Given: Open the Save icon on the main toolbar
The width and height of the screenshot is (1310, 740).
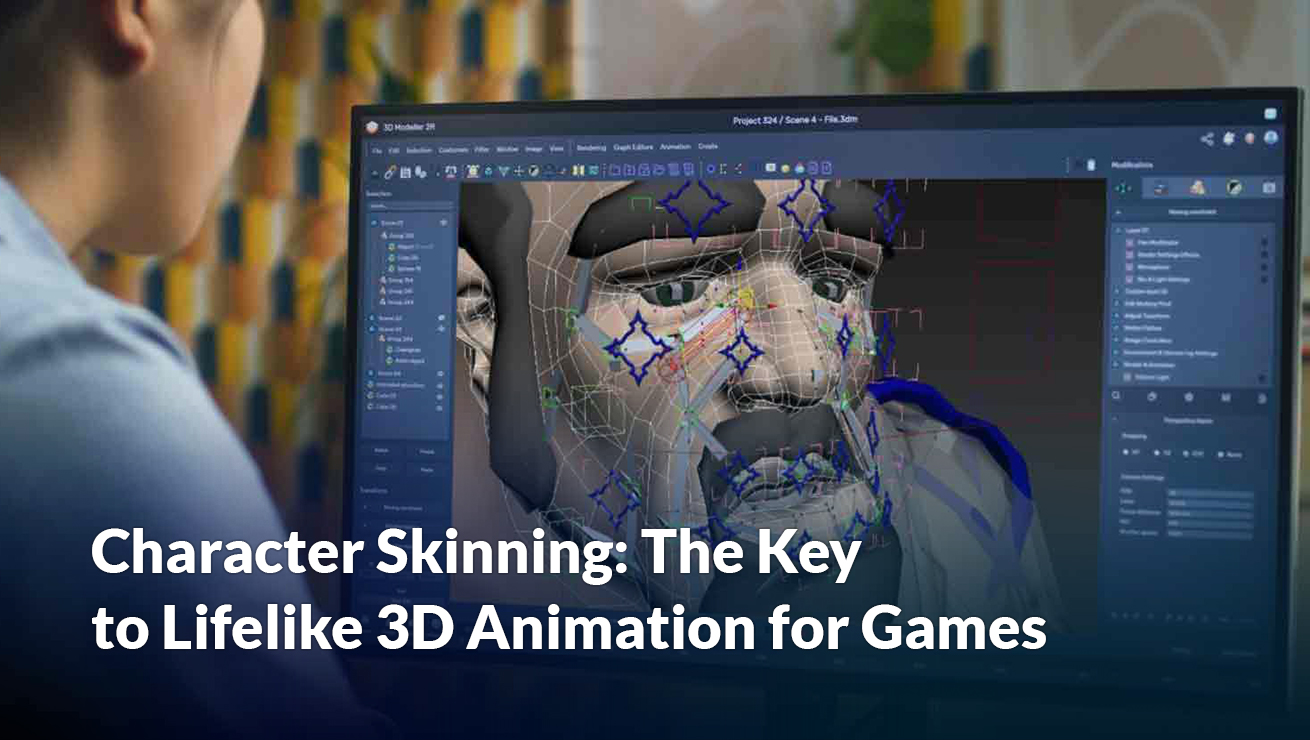Looking at the screenshot, I should pos(404,174).
